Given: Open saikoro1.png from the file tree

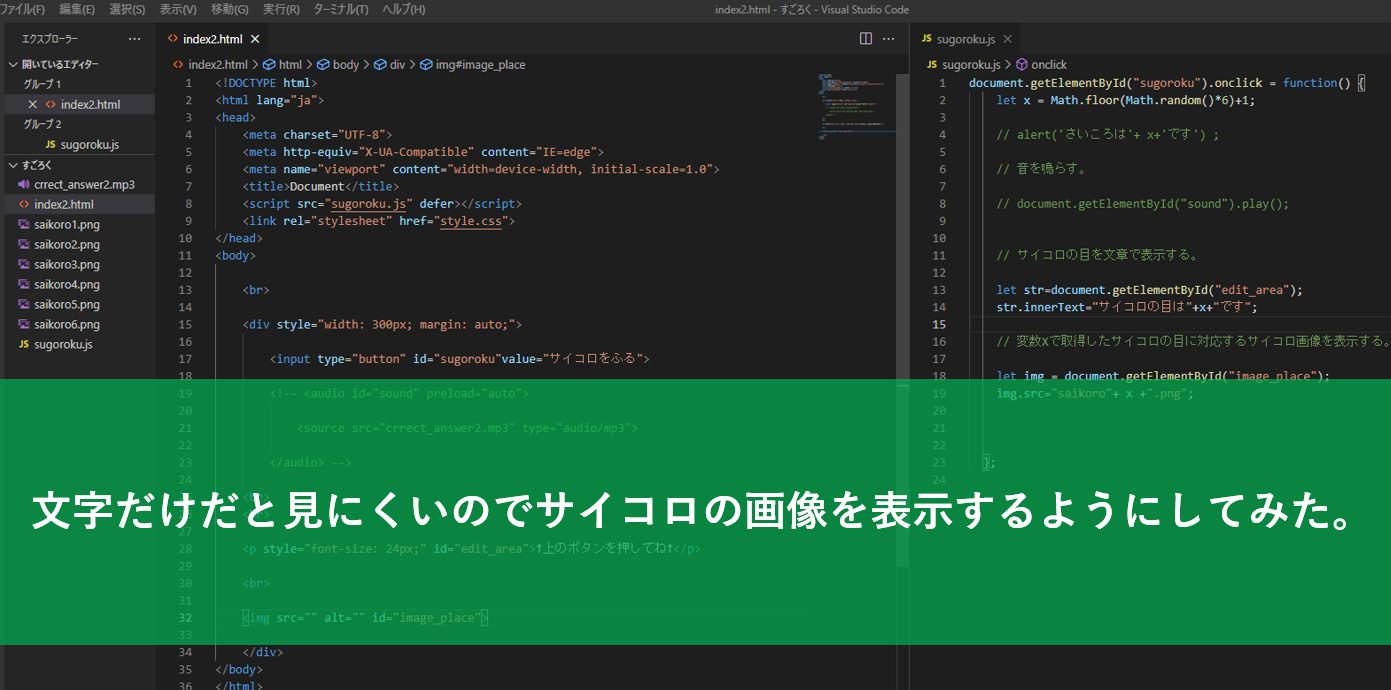Looking at the screenshot, I should point(67,225).
